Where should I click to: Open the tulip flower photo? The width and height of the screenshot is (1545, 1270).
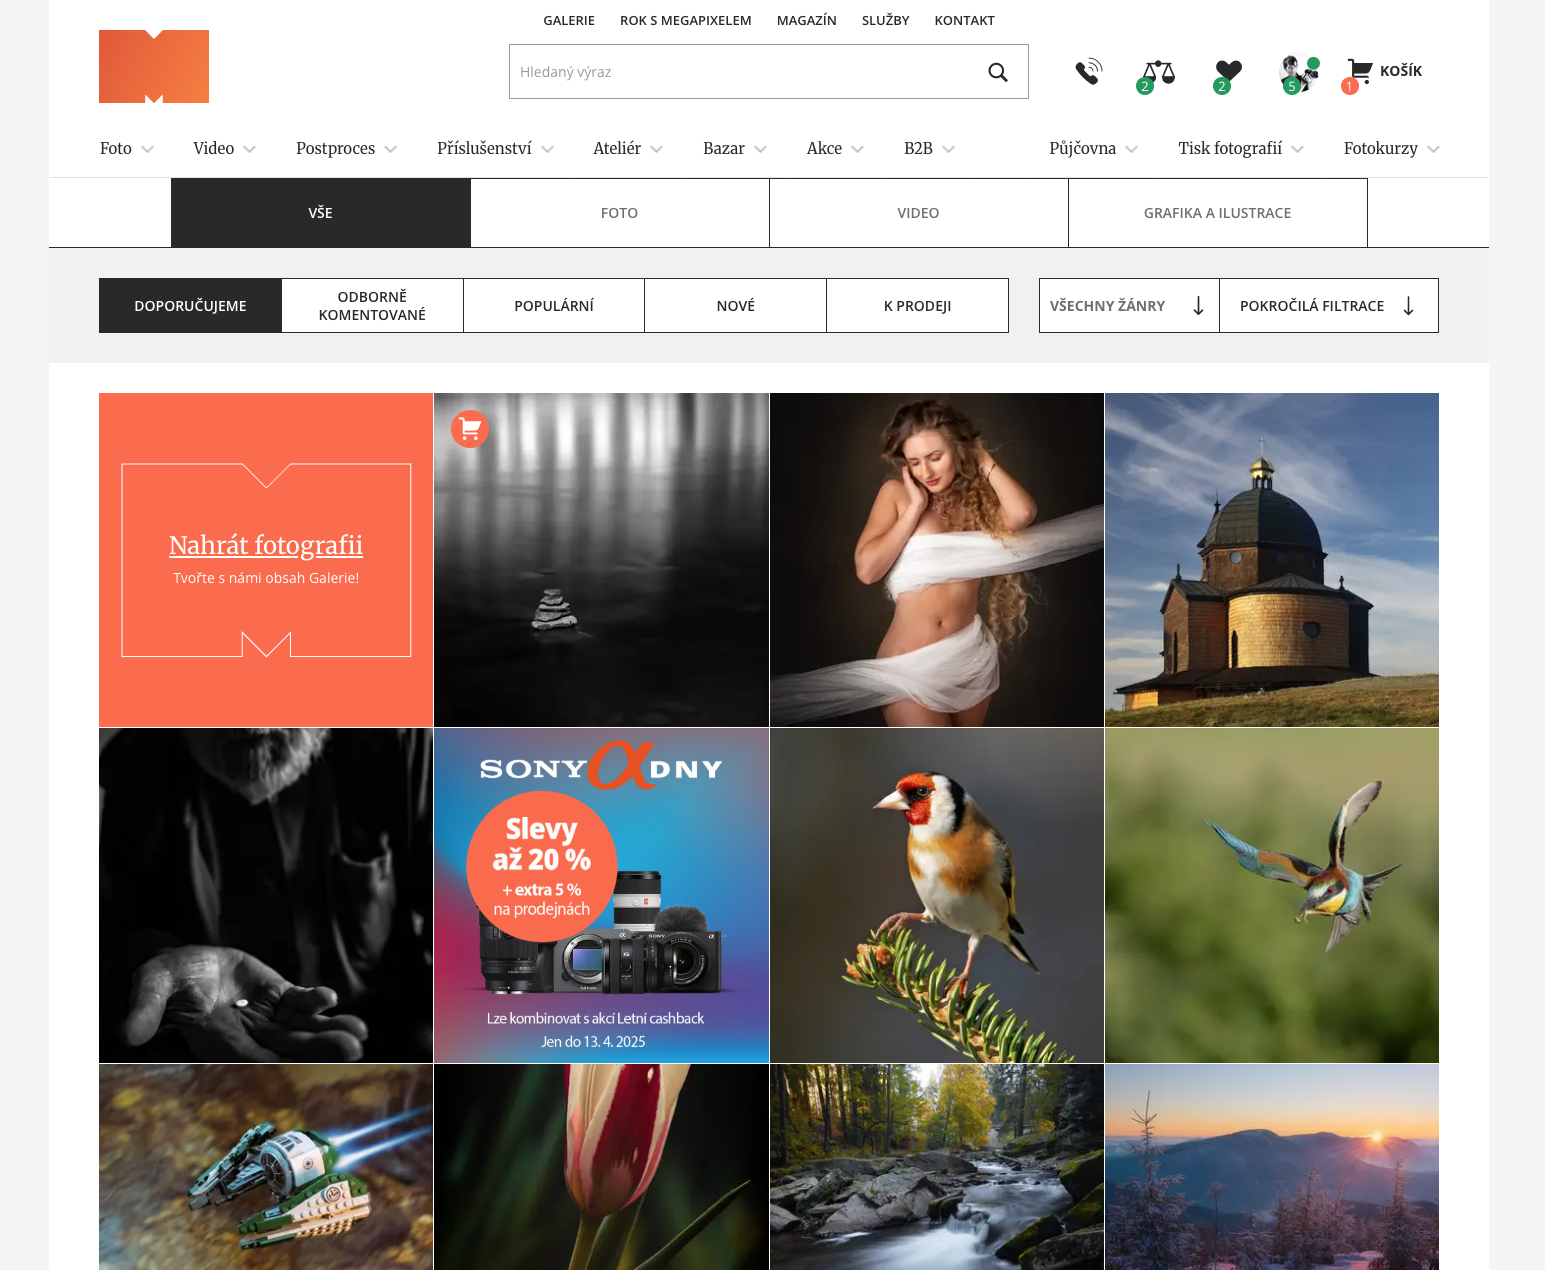(x=602, y=1167)
